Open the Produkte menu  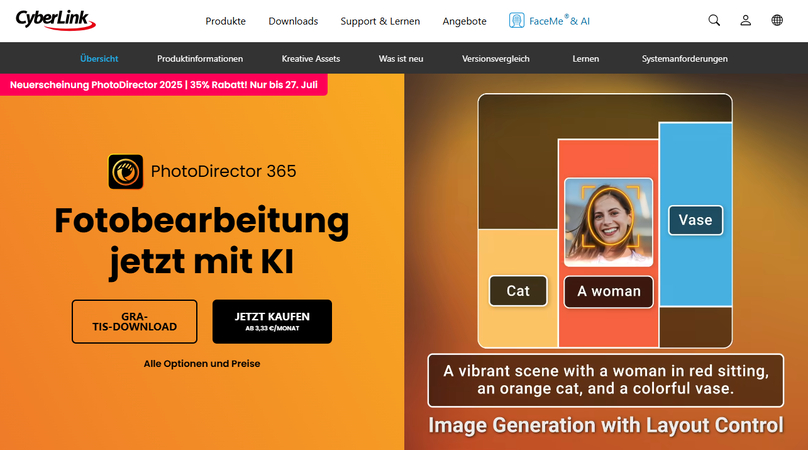click(225, 21)
